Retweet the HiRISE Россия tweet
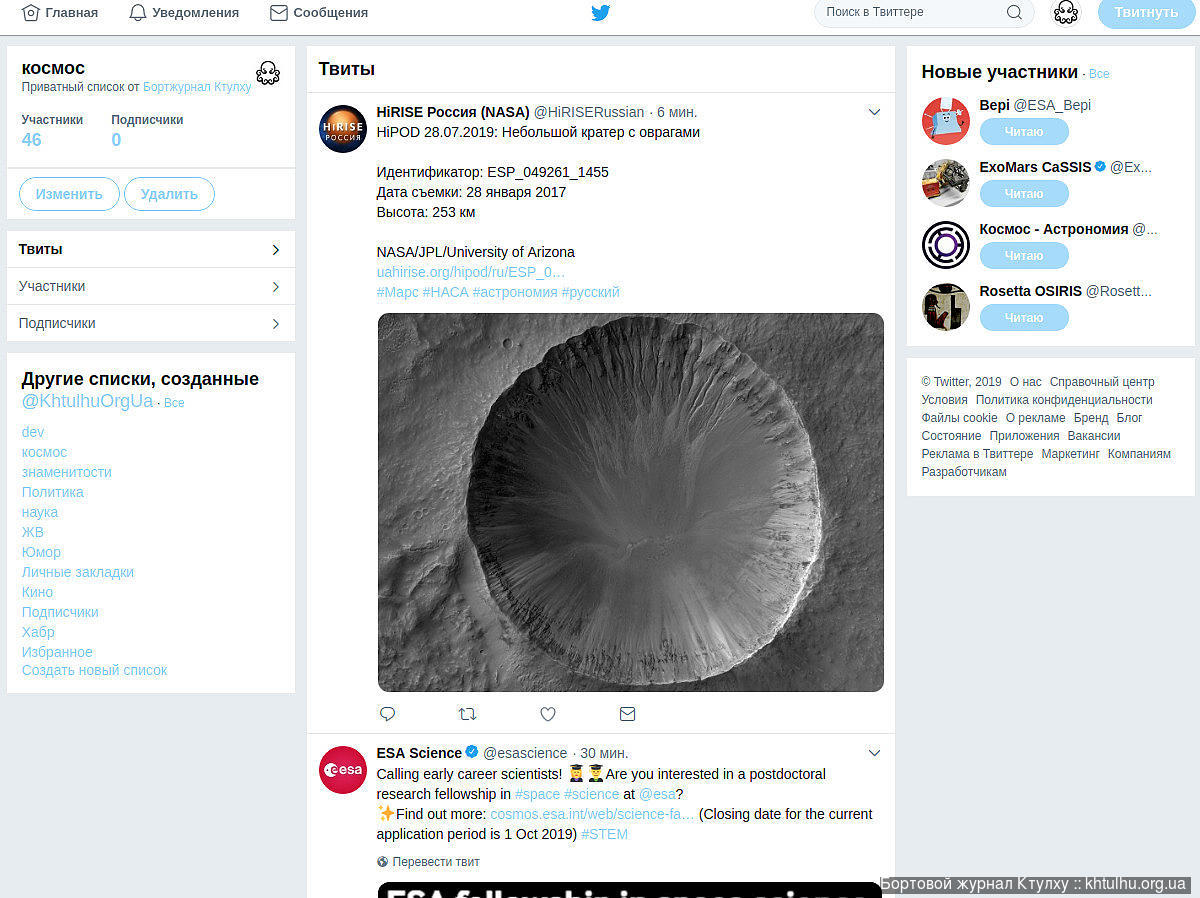The height and width of the screenshot is (898, 1200). (467, 714)
